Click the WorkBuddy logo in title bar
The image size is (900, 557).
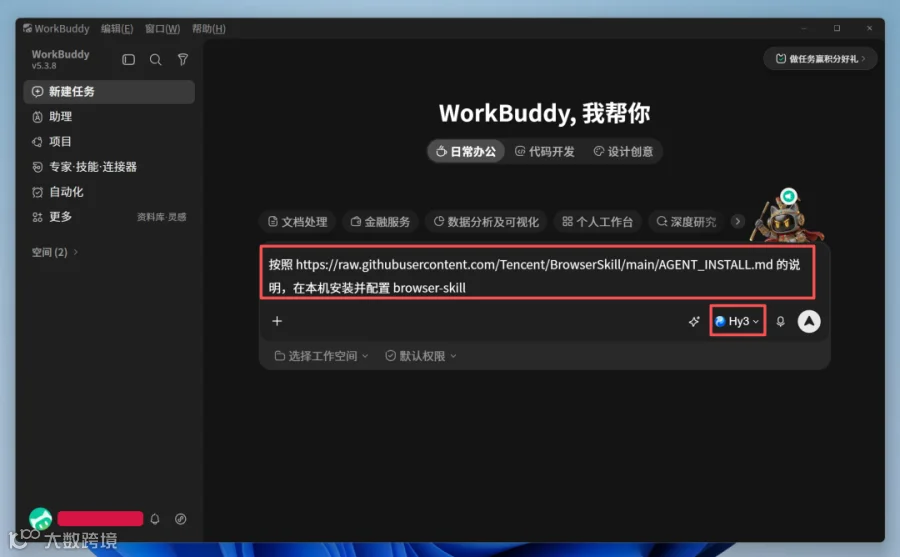point(27,28)
